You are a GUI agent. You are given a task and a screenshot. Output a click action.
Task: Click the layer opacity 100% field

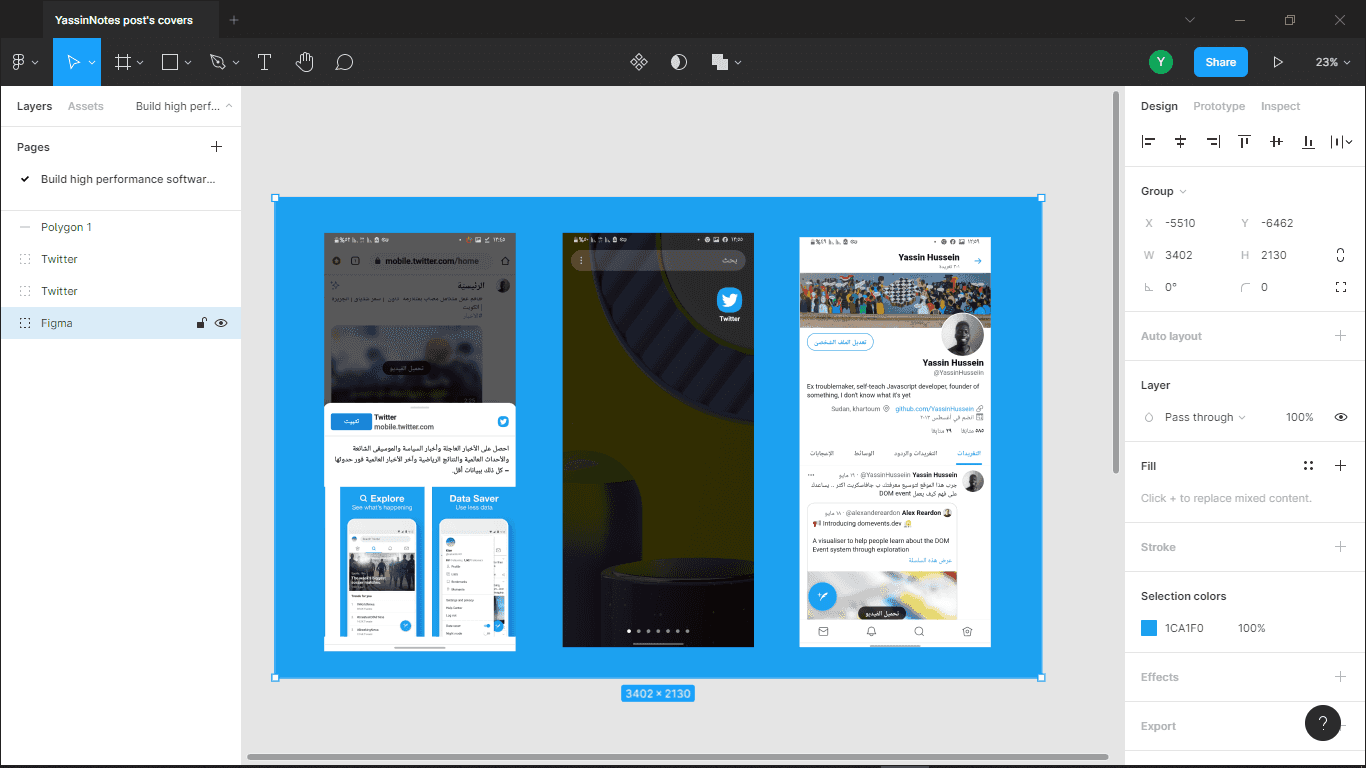pyautogui.click(x=1299, y=417)
